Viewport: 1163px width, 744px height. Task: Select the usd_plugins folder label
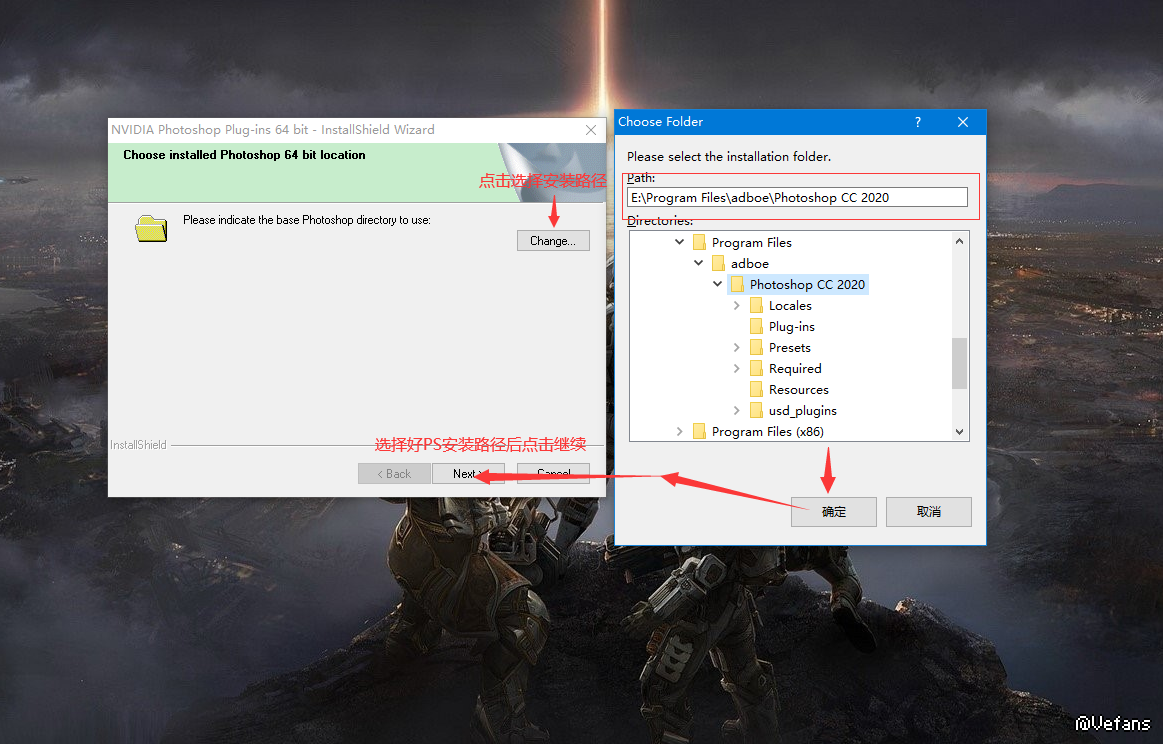[x=803, y=410]
